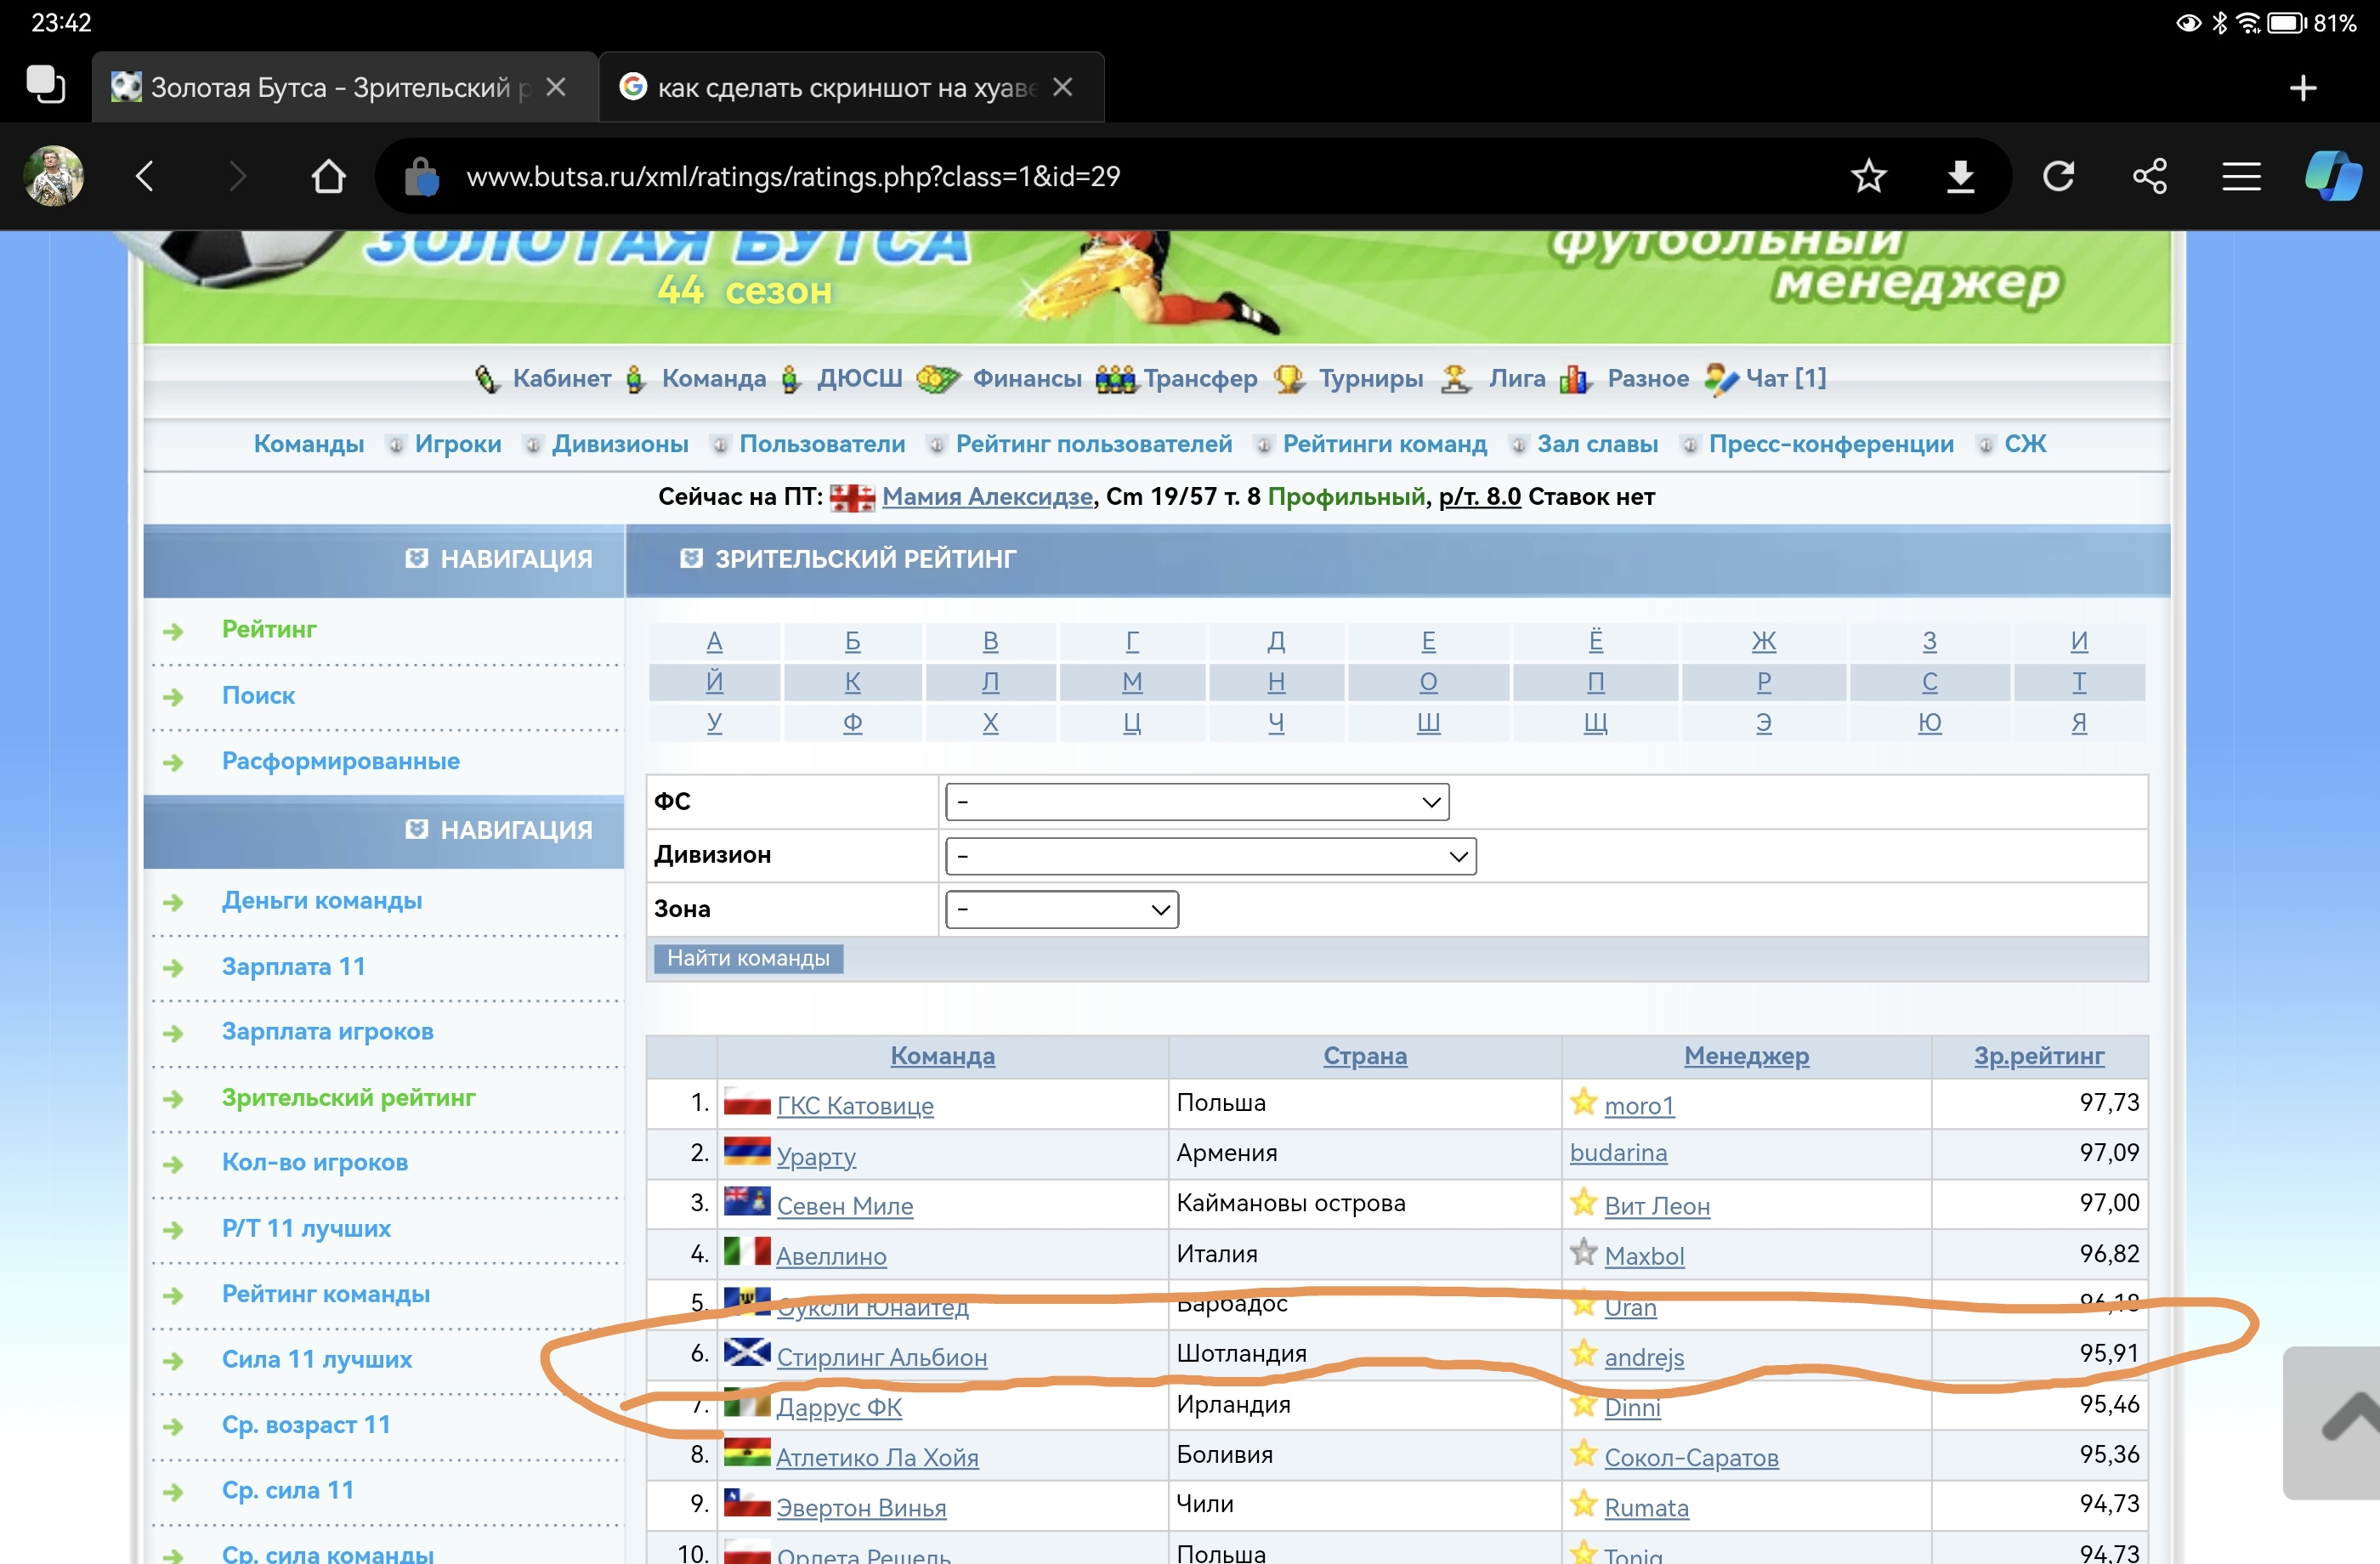Click the Найти команды button
Screen dimensions: 2380x1564
click(748, 958)
